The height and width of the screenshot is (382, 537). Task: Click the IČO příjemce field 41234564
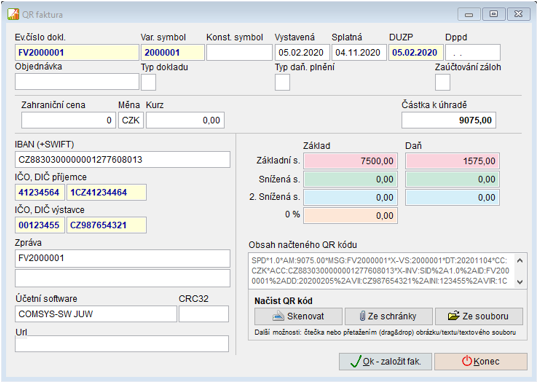[40, 192]
